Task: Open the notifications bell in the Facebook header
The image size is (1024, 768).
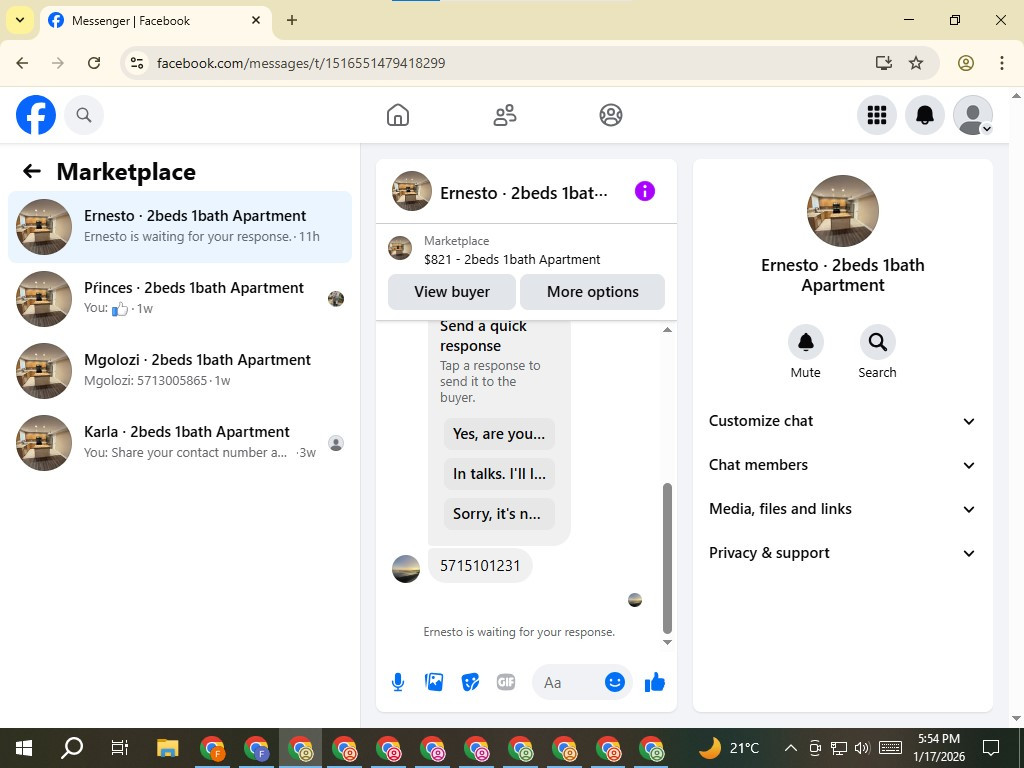Action: tap(925, 115)
